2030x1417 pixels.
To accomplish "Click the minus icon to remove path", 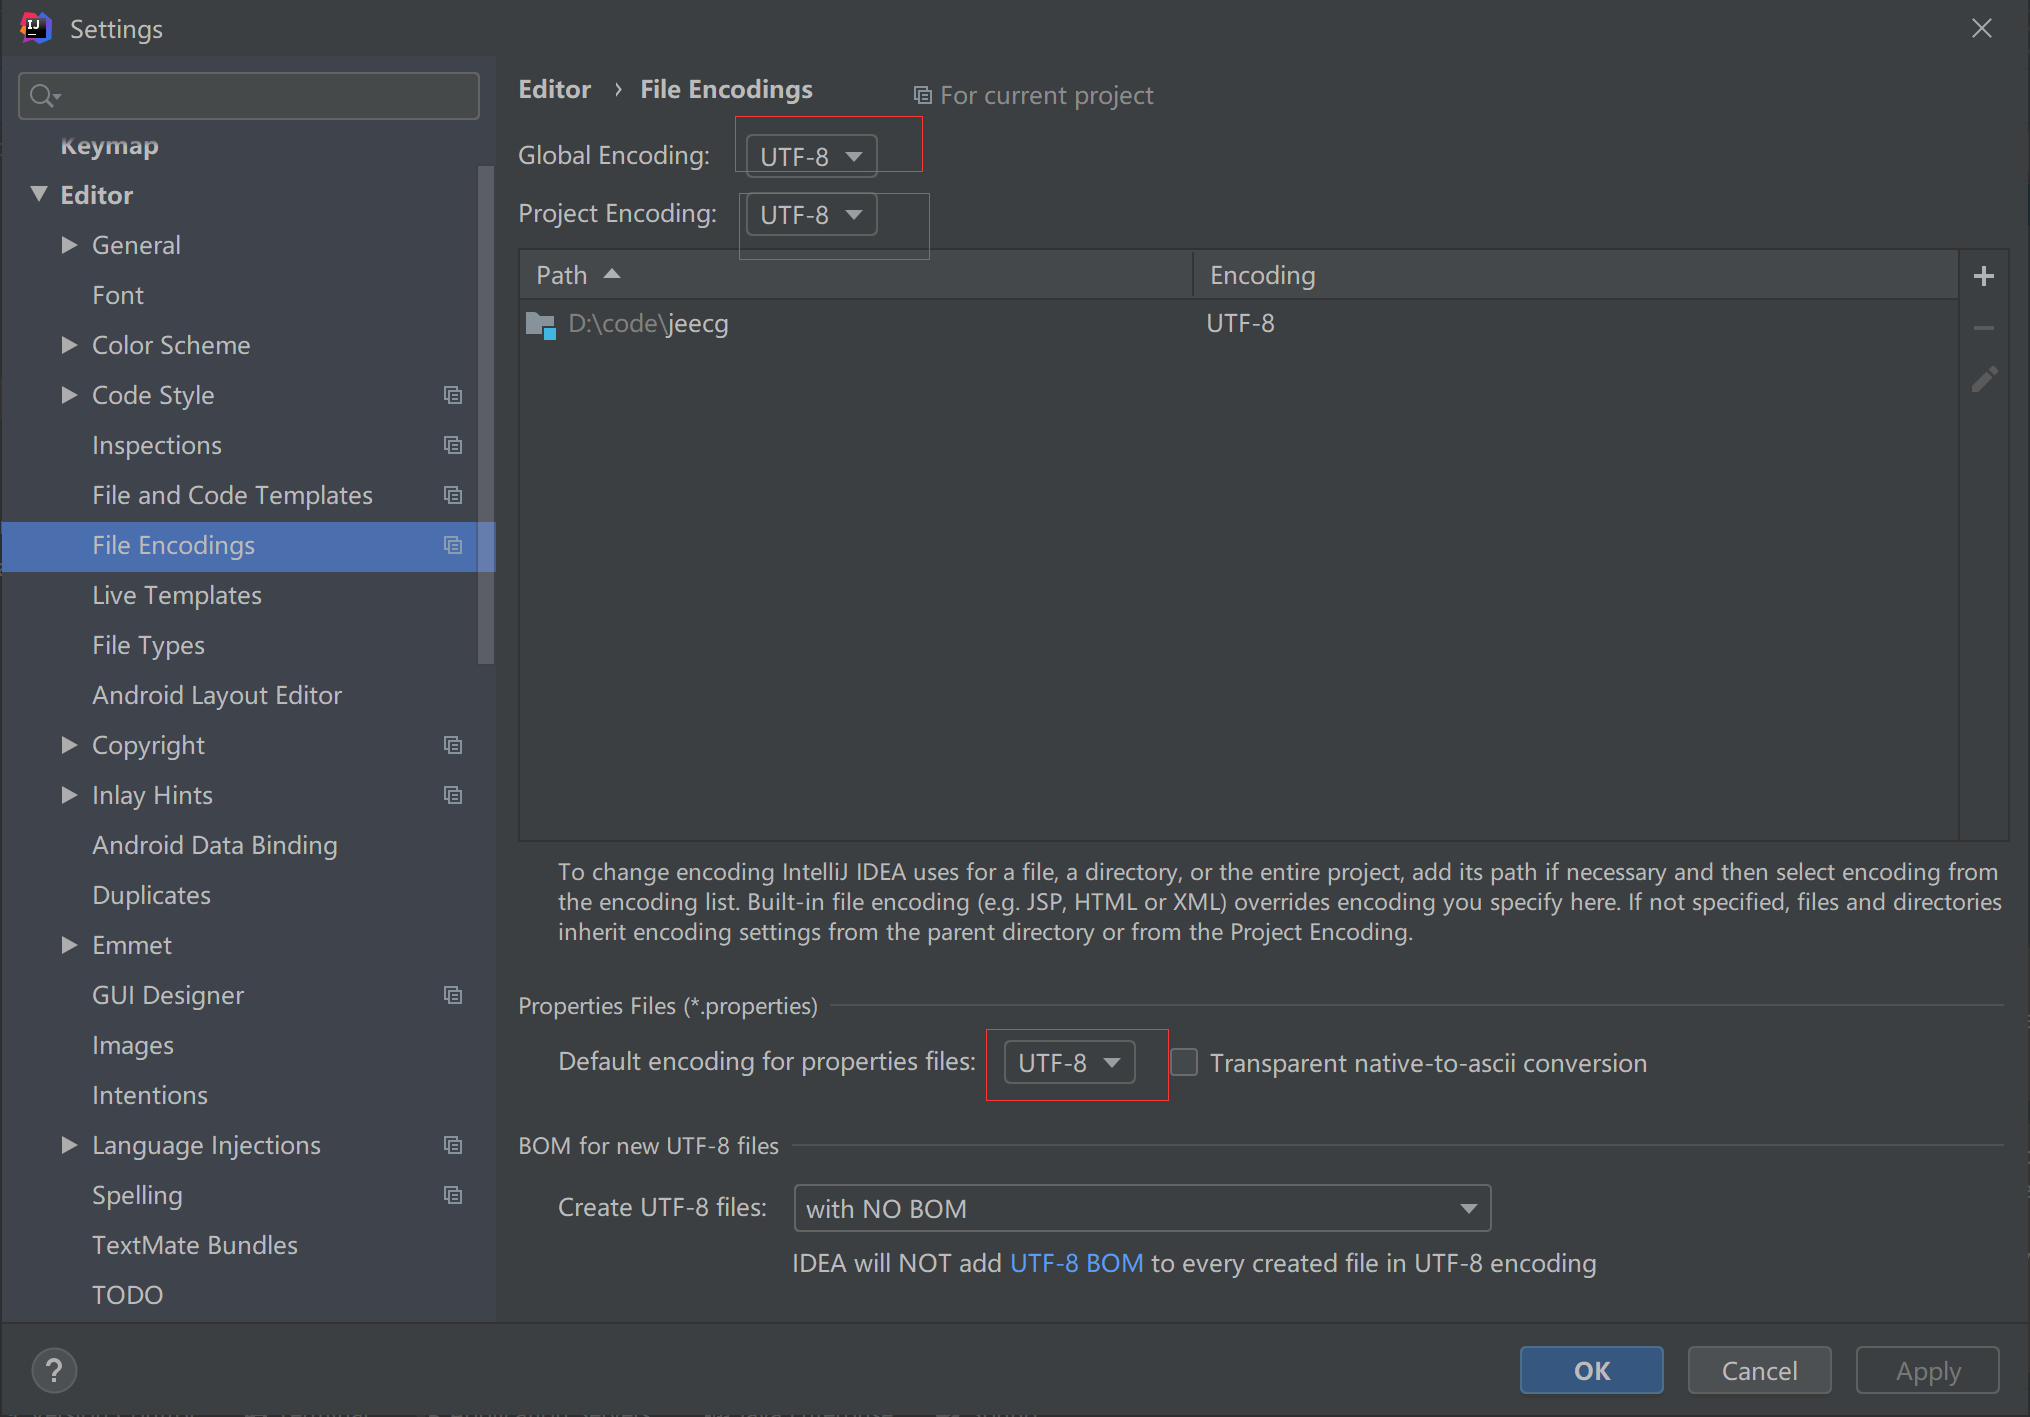I will click(x=1984, y=328).
